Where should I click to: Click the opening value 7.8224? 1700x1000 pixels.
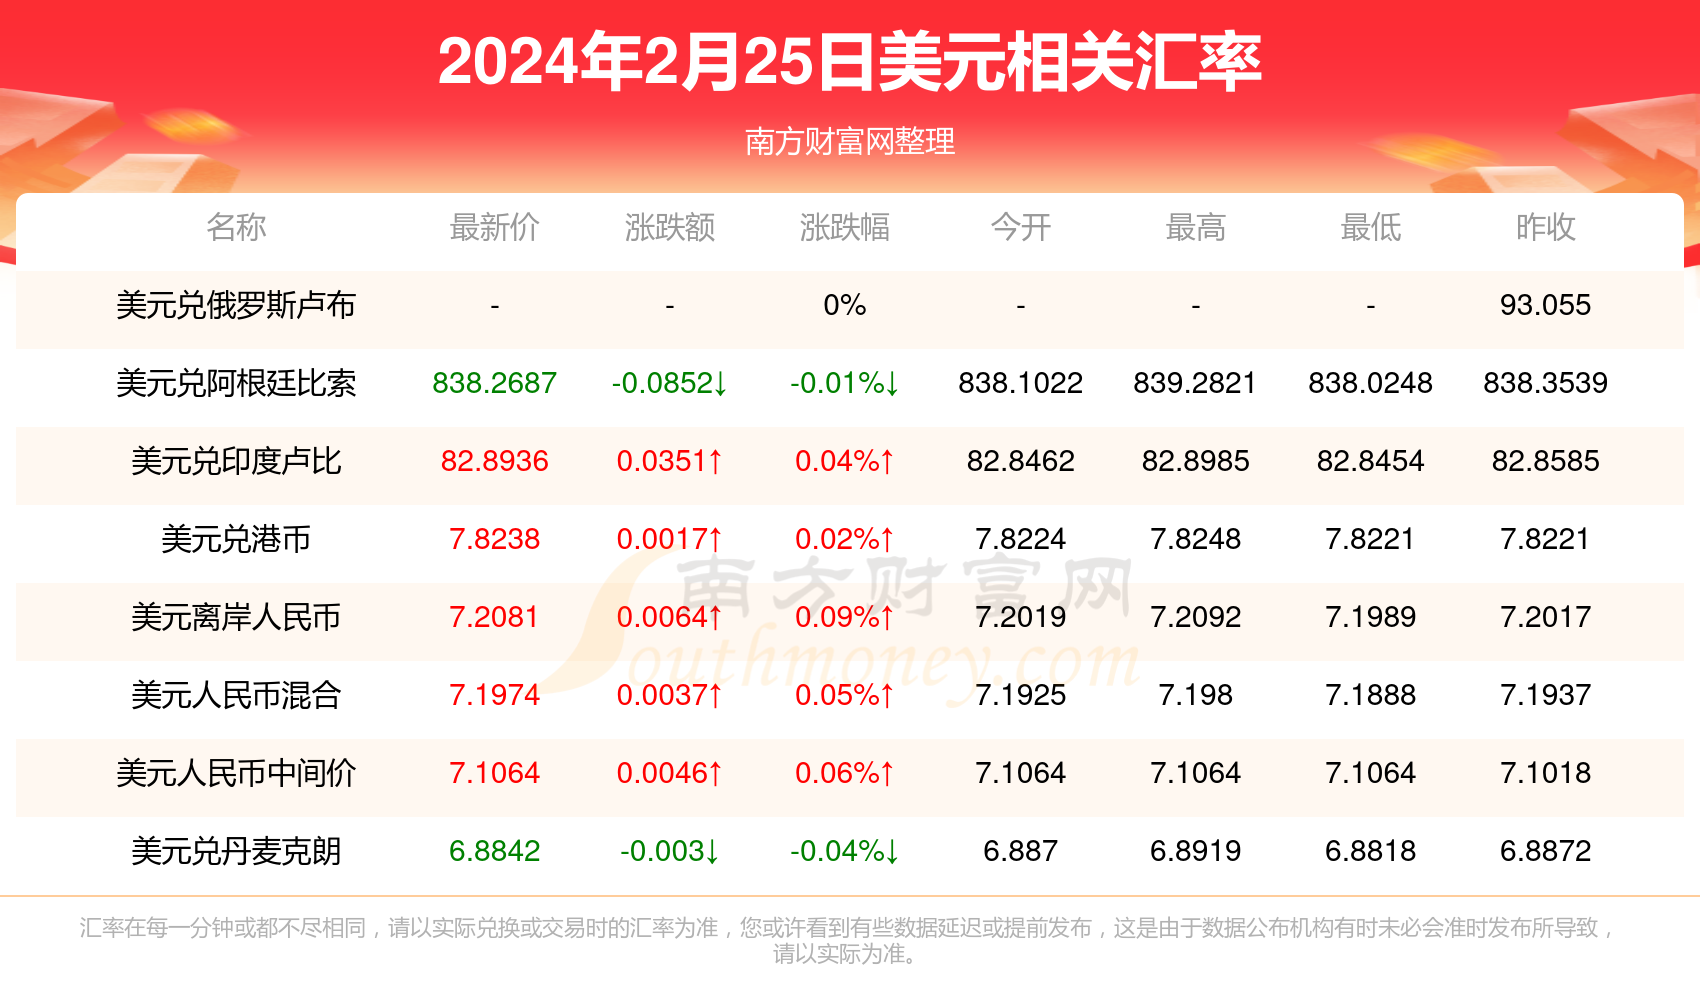tap(1021, 540)
